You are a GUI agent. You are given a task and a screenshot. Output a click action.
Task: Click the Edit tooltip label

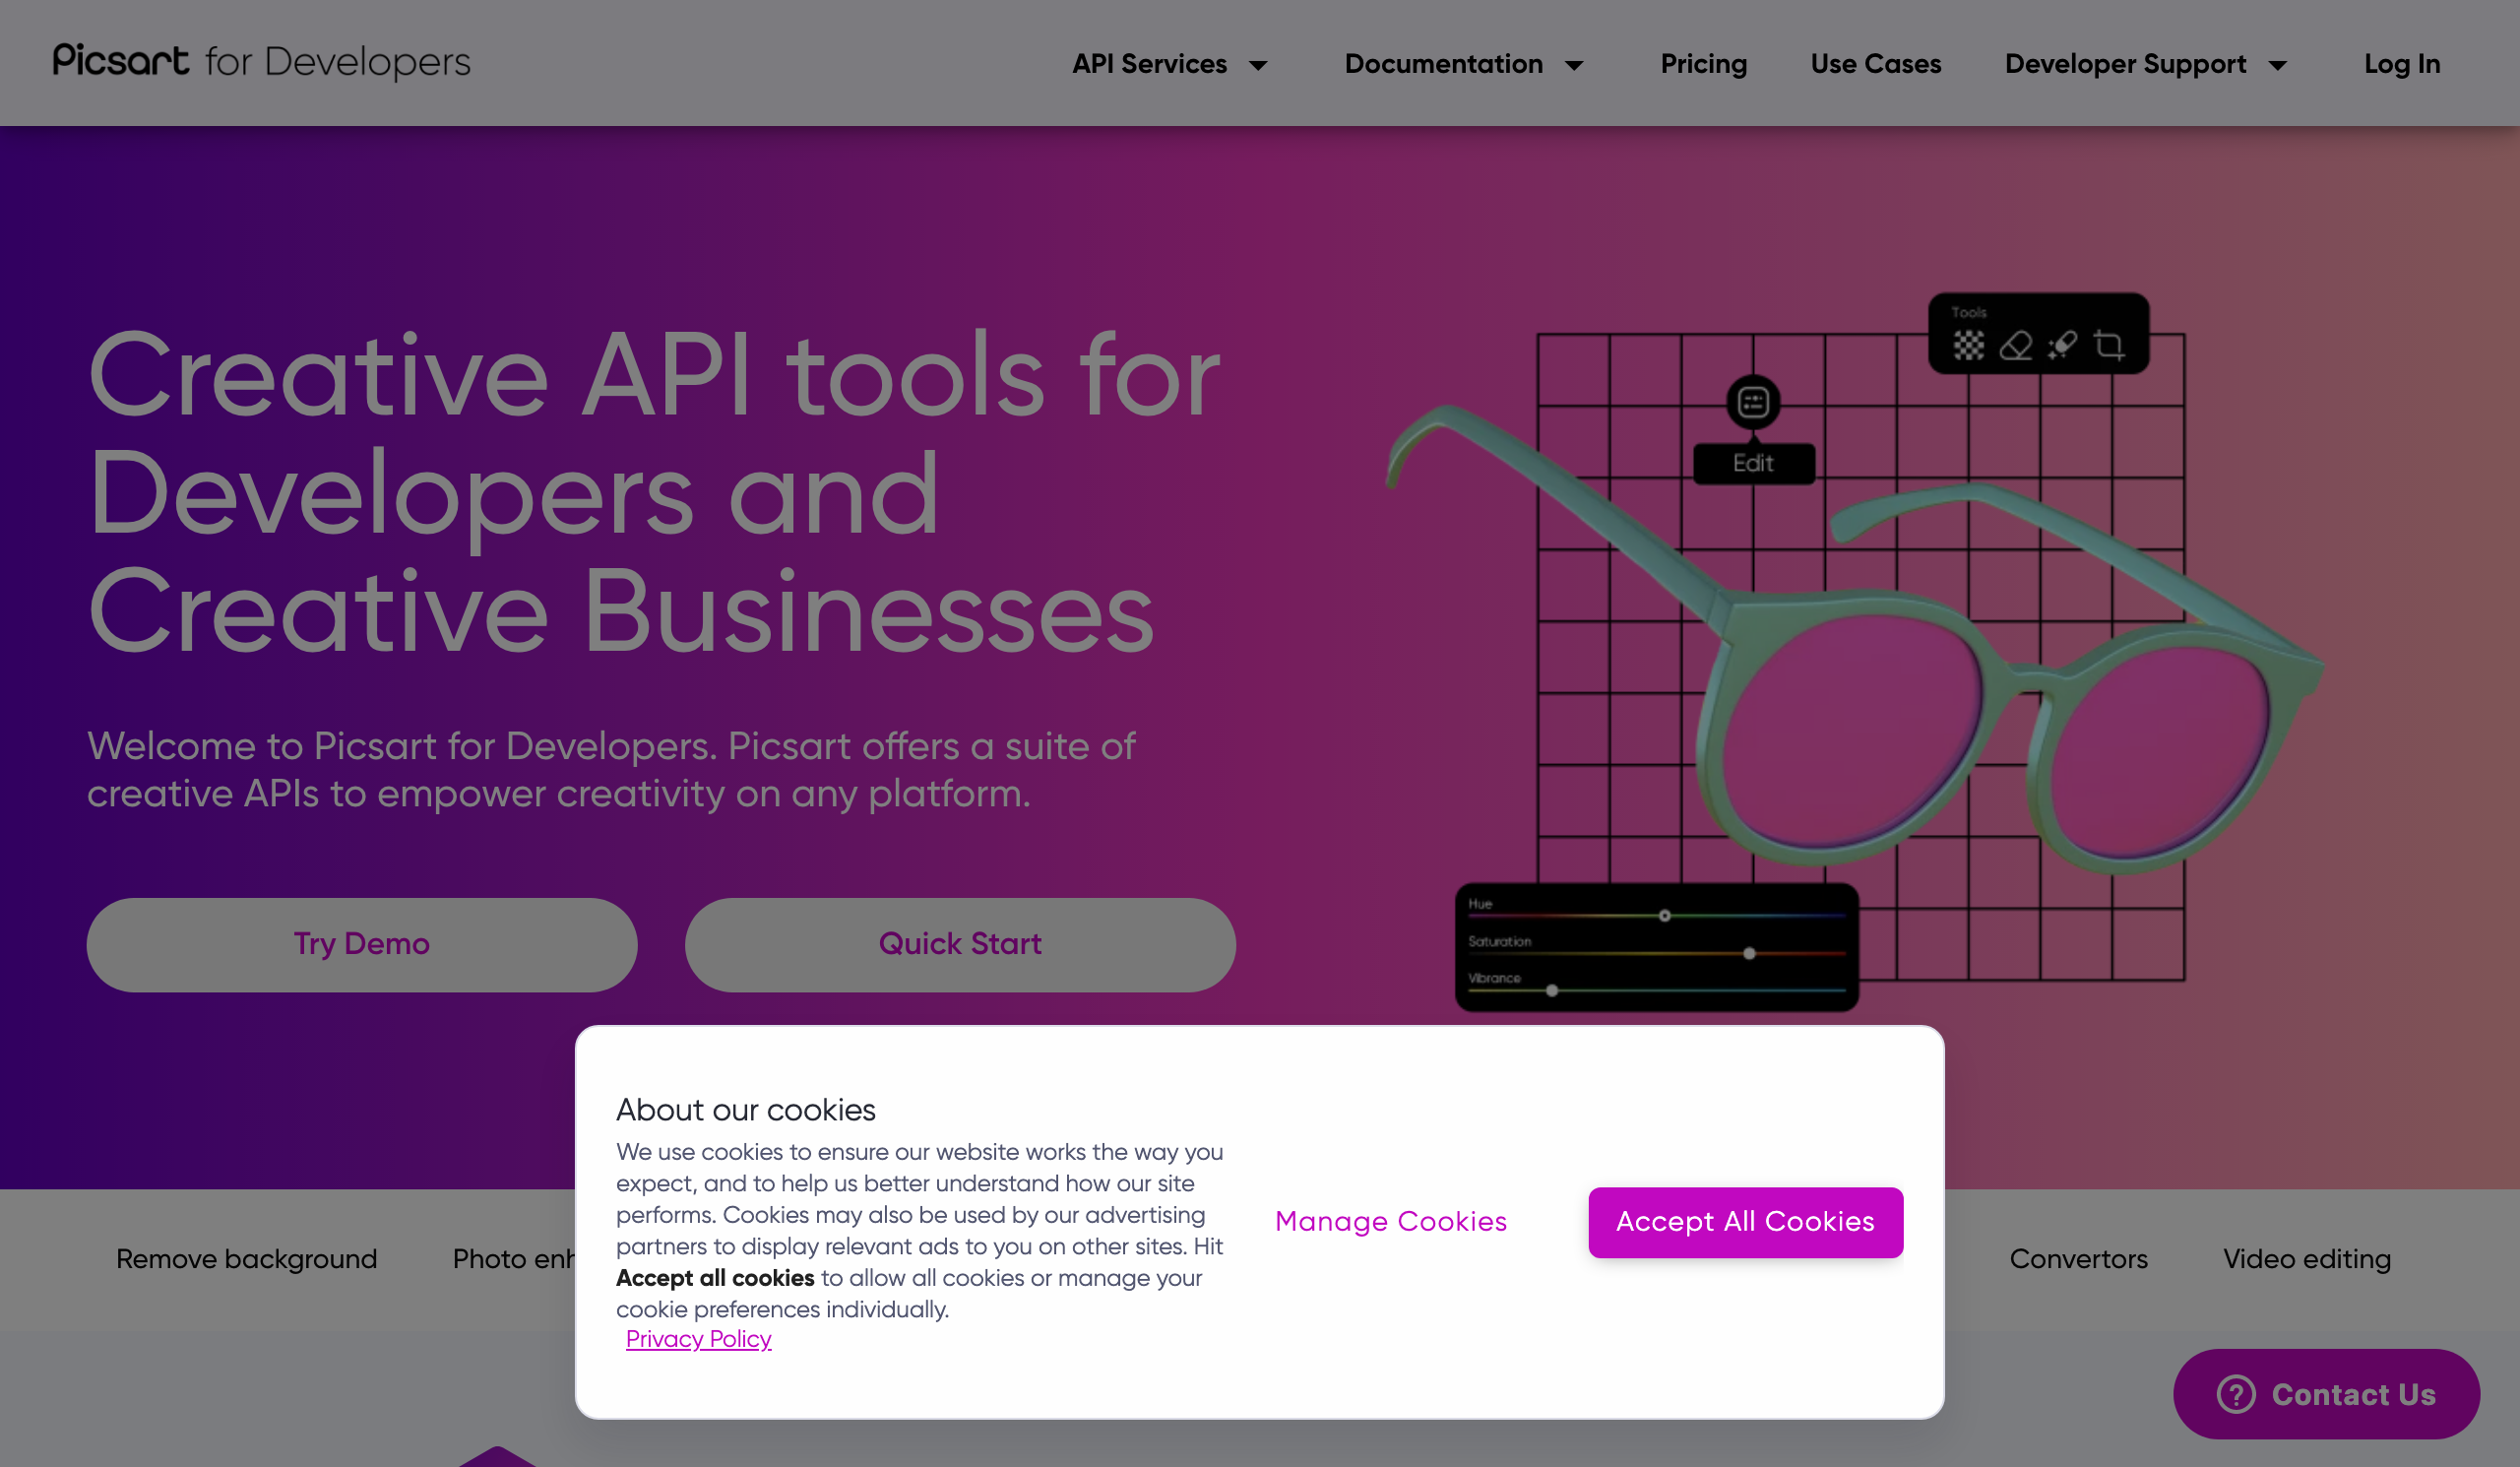tap(1753, 463)
